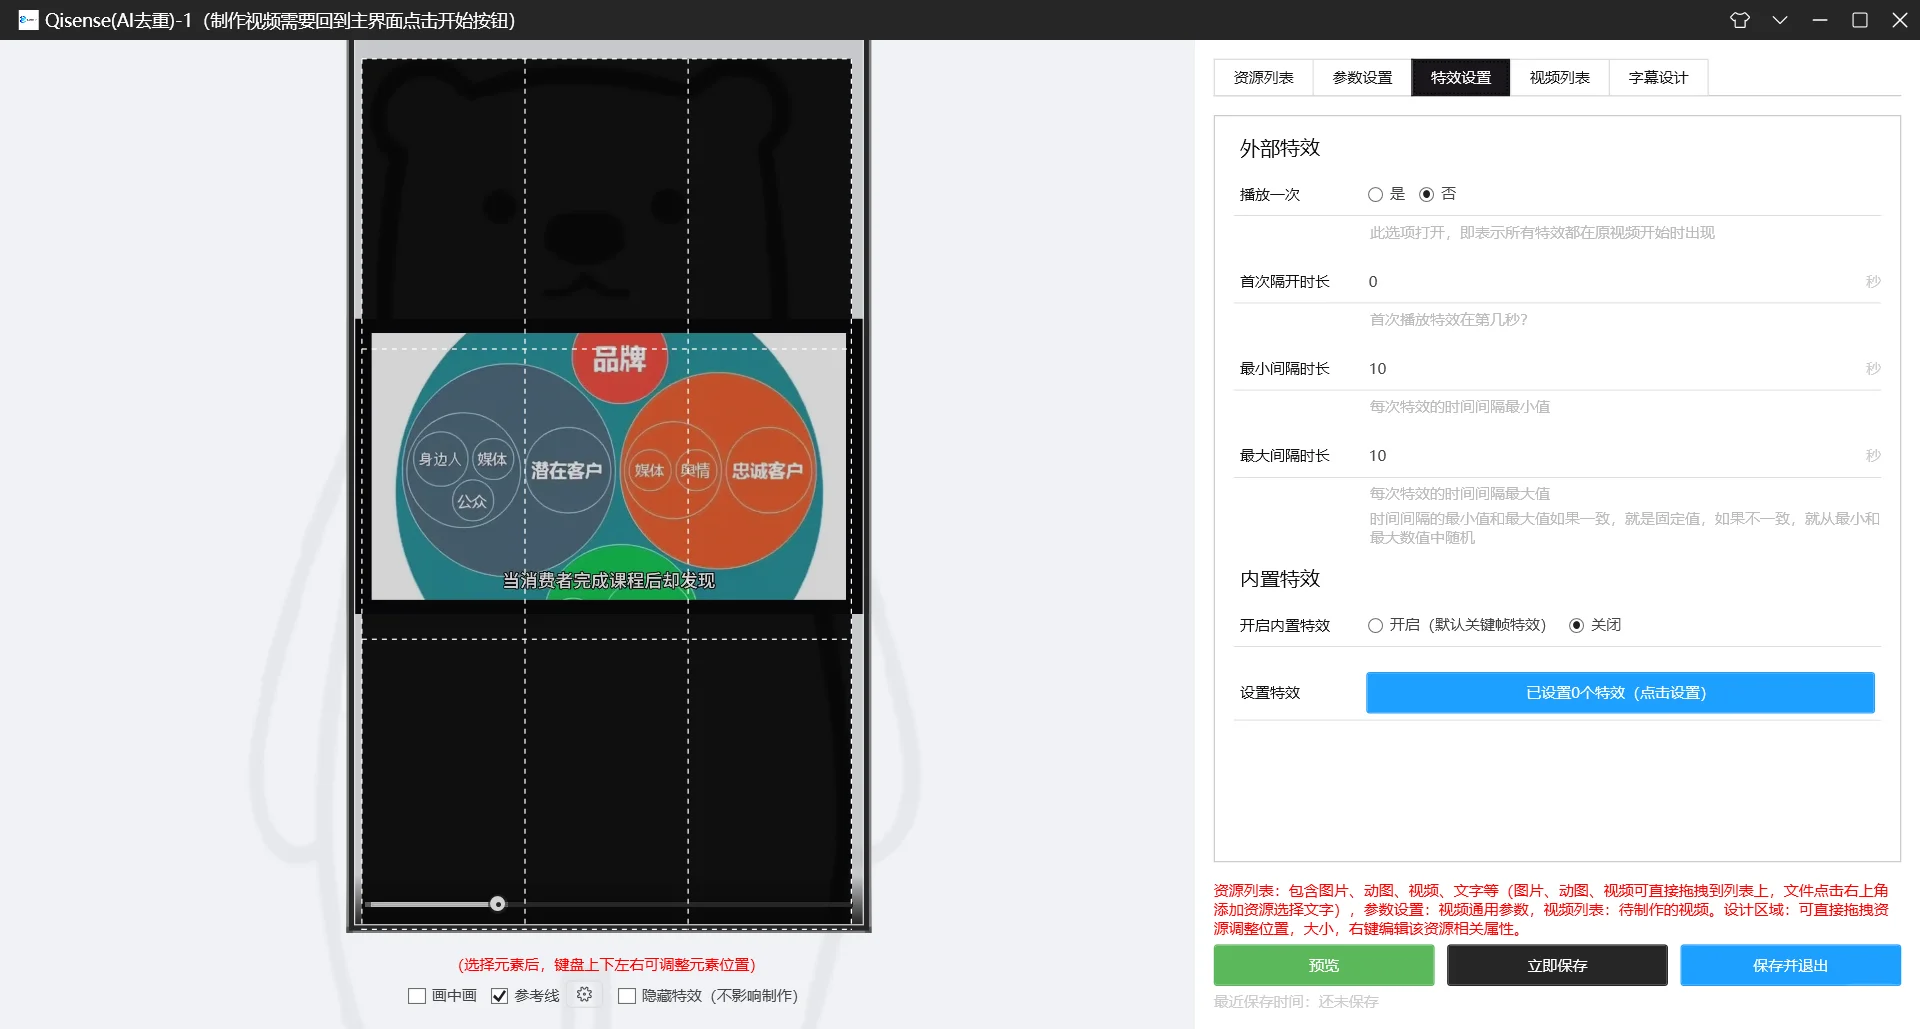Click the 立即保存 button
The height and width of the screenshot is (1029, 1920).
[x=1555, y=965]
